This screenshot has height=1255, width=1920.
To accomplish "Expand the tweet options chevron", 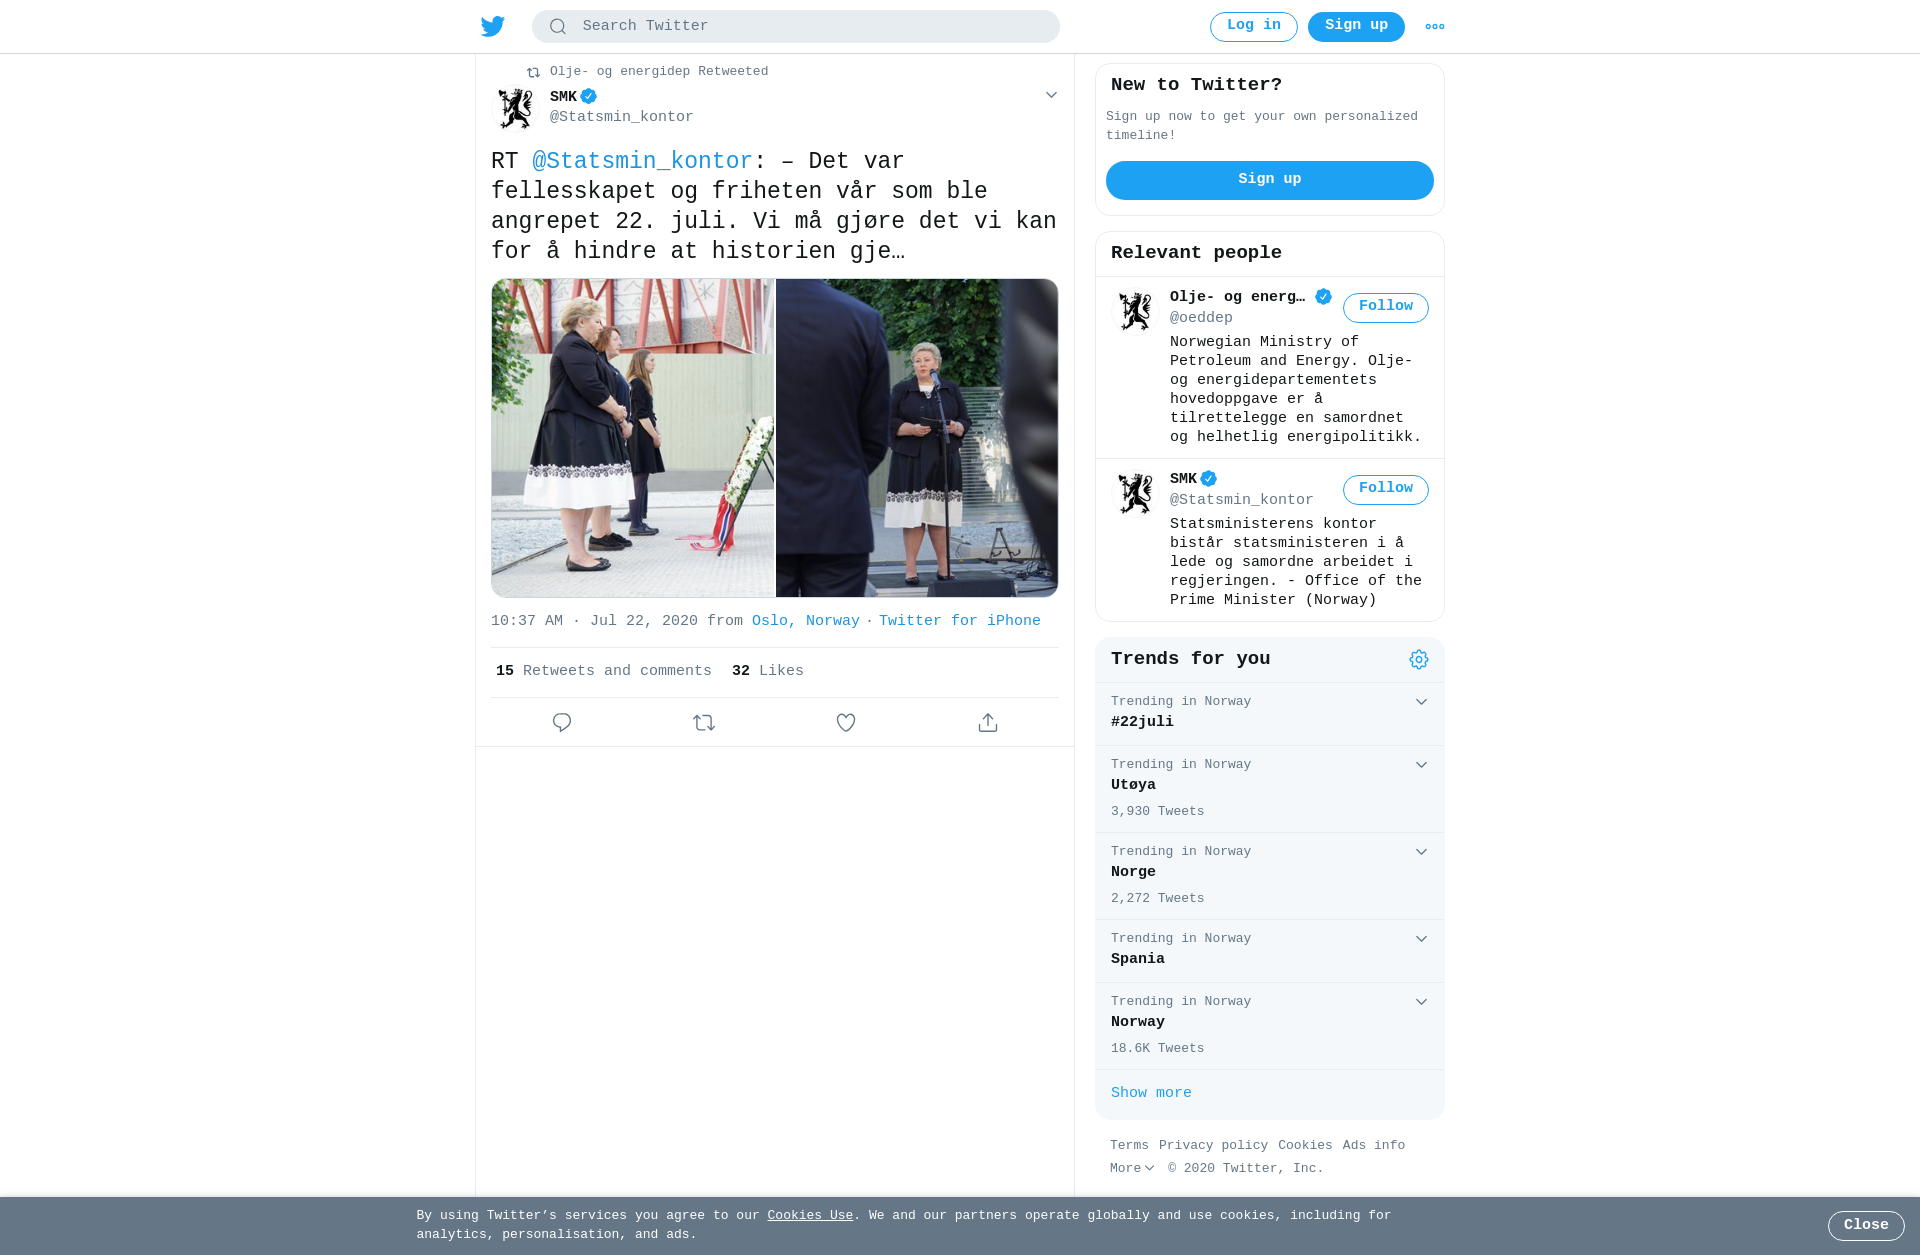I will (x=1051, y=95).
